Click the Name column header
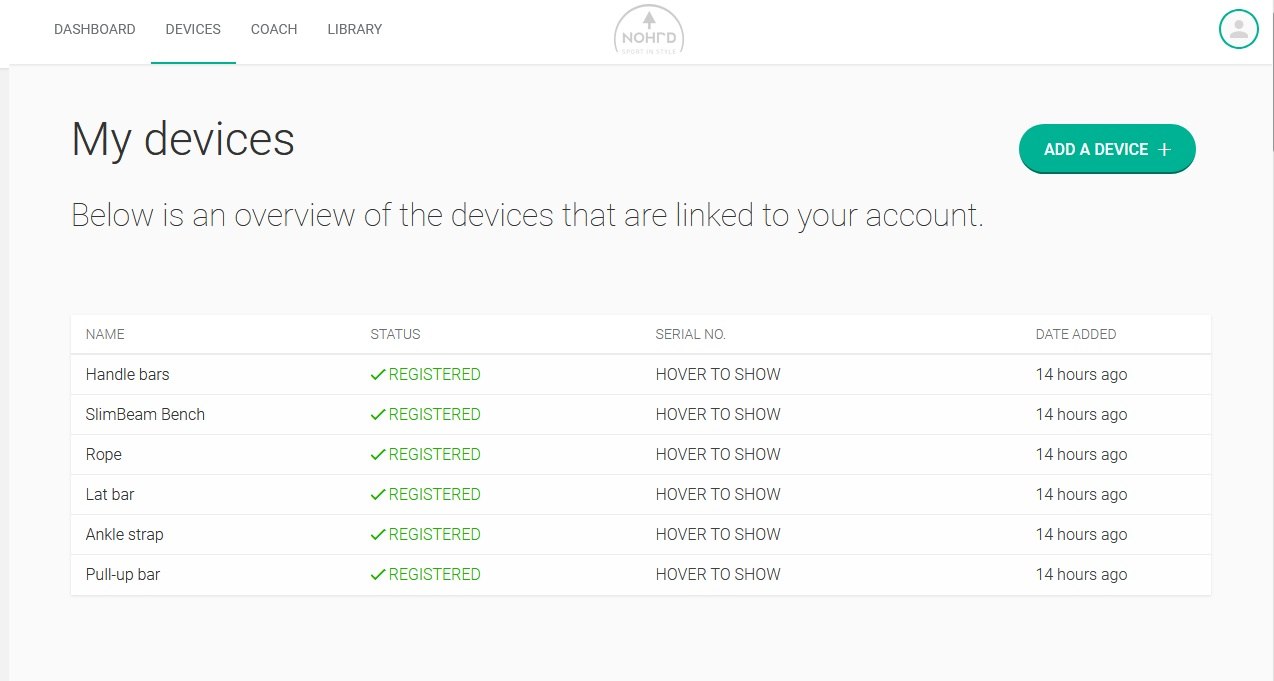This screenshot has height=681, width=1274. tap(105, 334)
